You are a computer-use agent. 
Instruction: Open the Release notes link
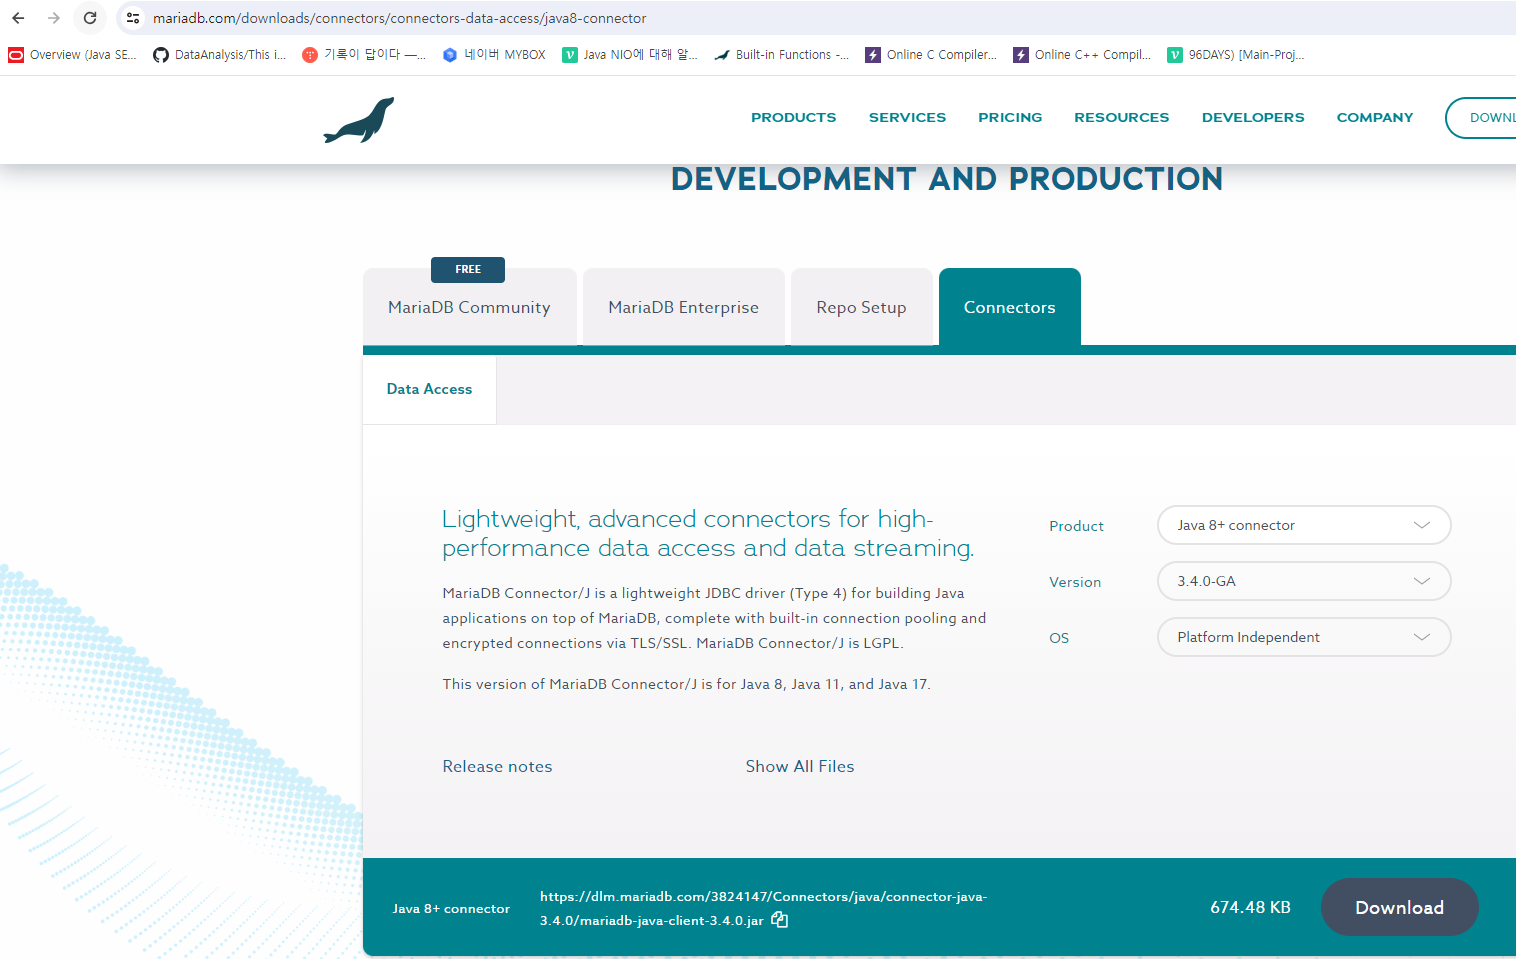click(x=497, y=766)
